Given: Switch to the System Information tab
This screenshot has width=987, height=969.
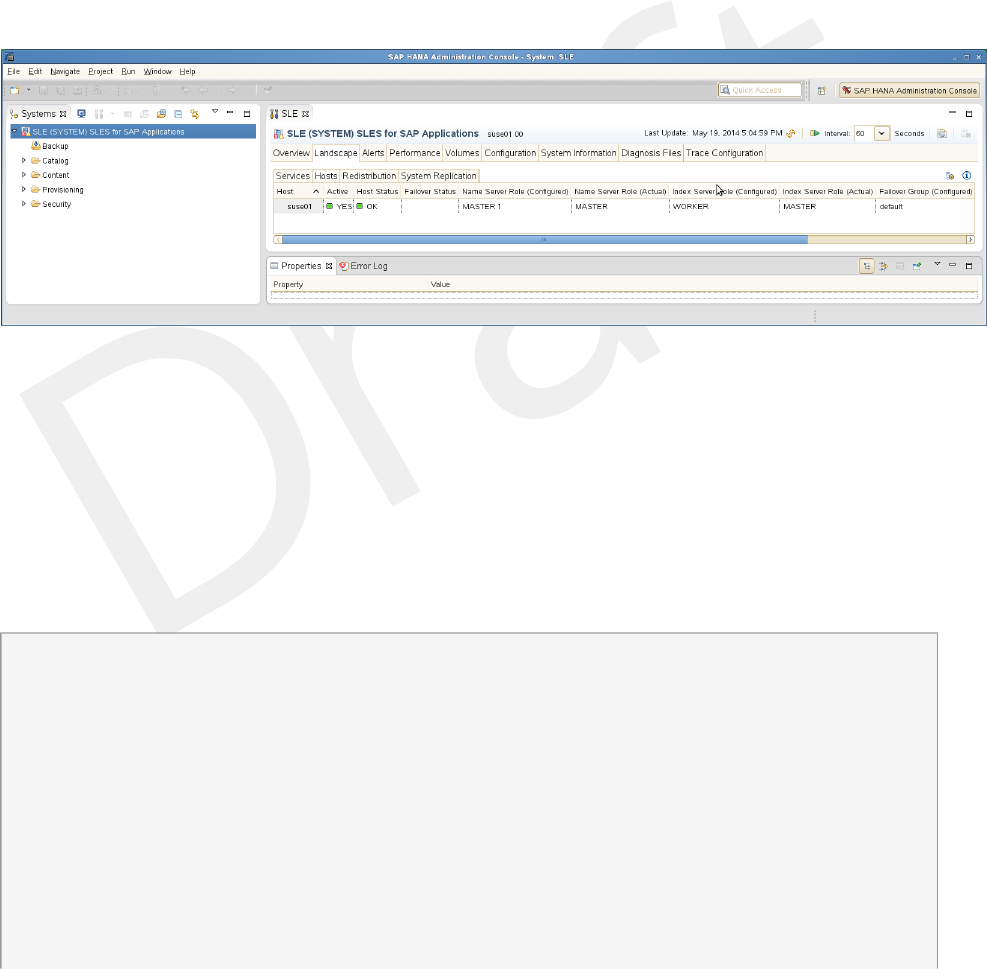Looking at the screenshot, I should point(578,153).
